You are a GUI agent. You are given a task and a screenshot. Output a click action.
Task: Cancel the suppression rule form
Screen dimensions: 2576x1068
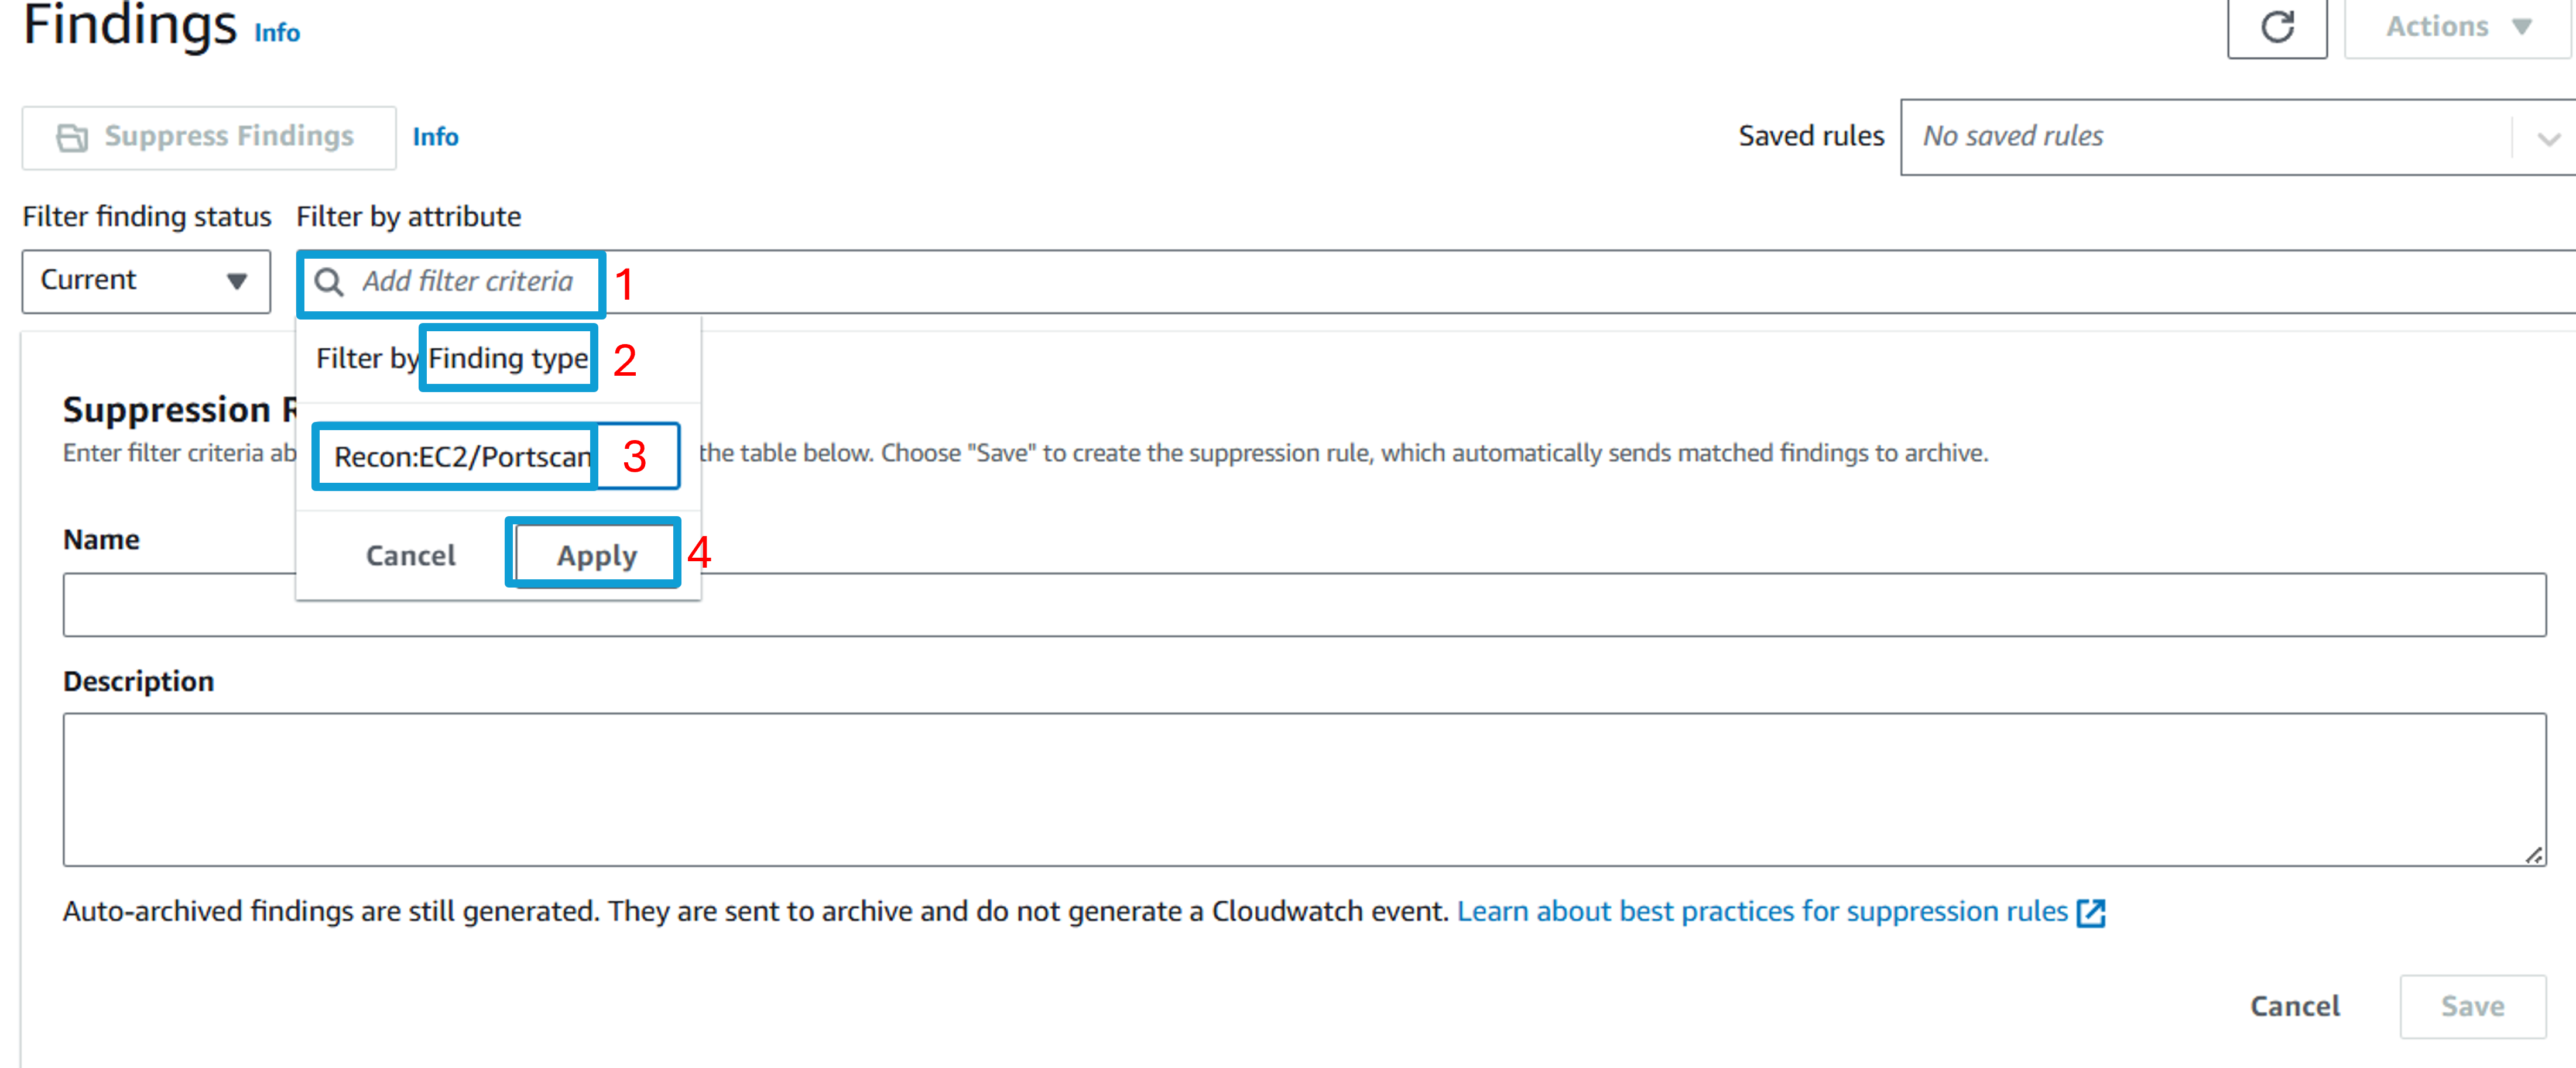pyautogui.click(x=2294, y=1006)
